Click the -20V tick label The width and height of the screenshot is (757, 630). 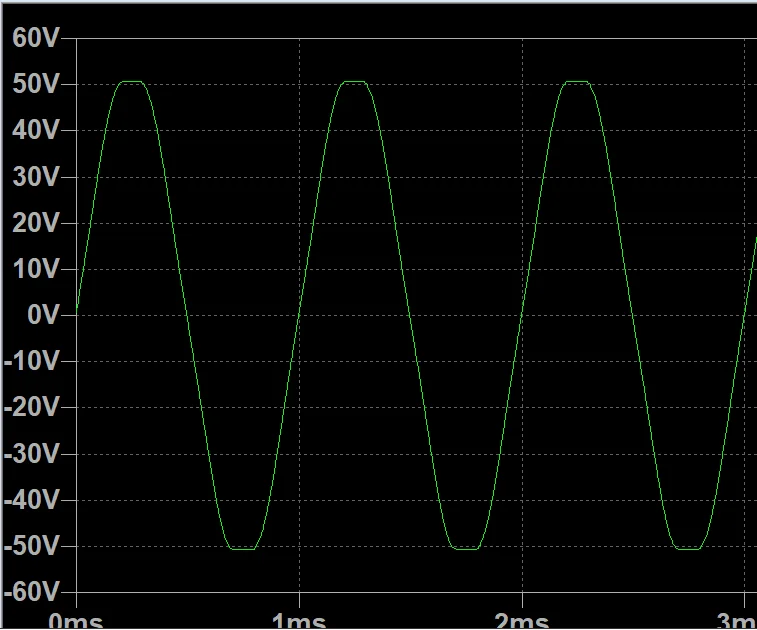[x=33, y=407]
